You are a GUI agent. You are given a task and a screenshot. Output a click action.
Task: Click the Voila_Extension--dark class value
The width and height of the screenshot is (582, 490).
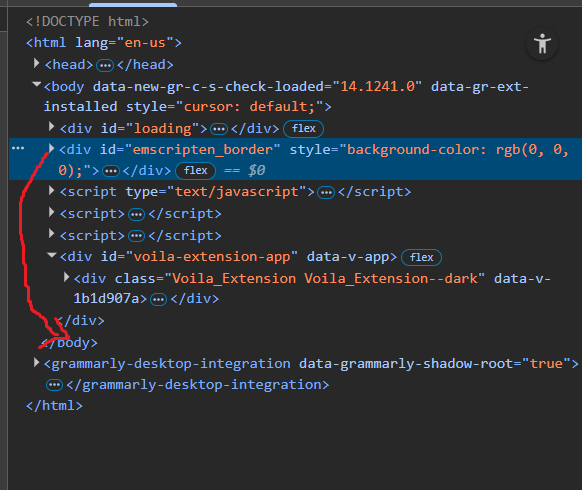click(325, 278)
